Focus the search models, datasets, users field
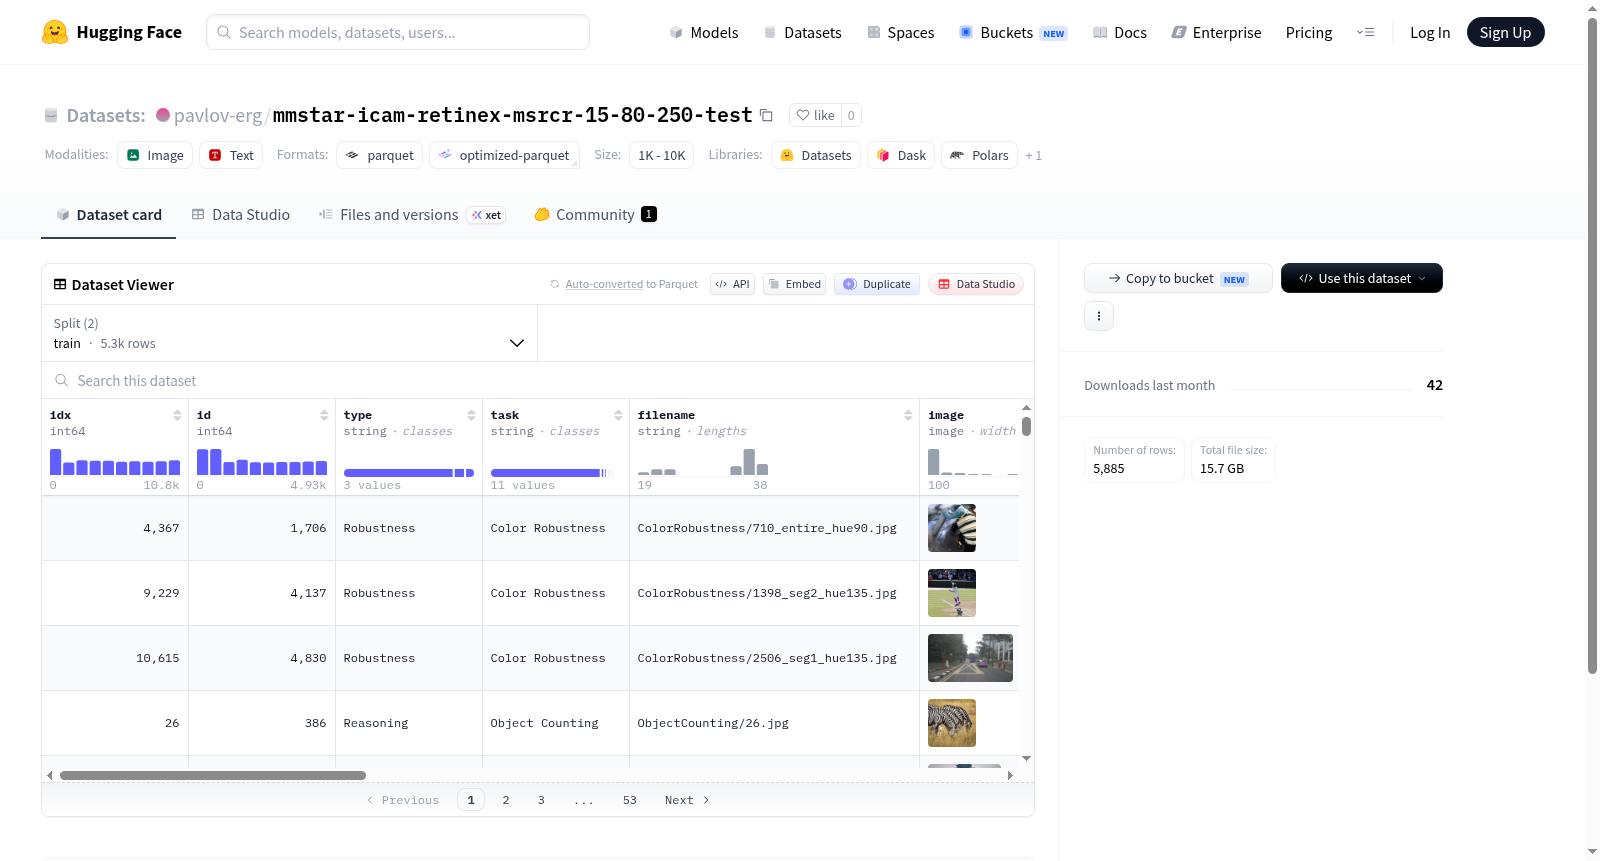The image size is (1600, 861). coord(398,32)
